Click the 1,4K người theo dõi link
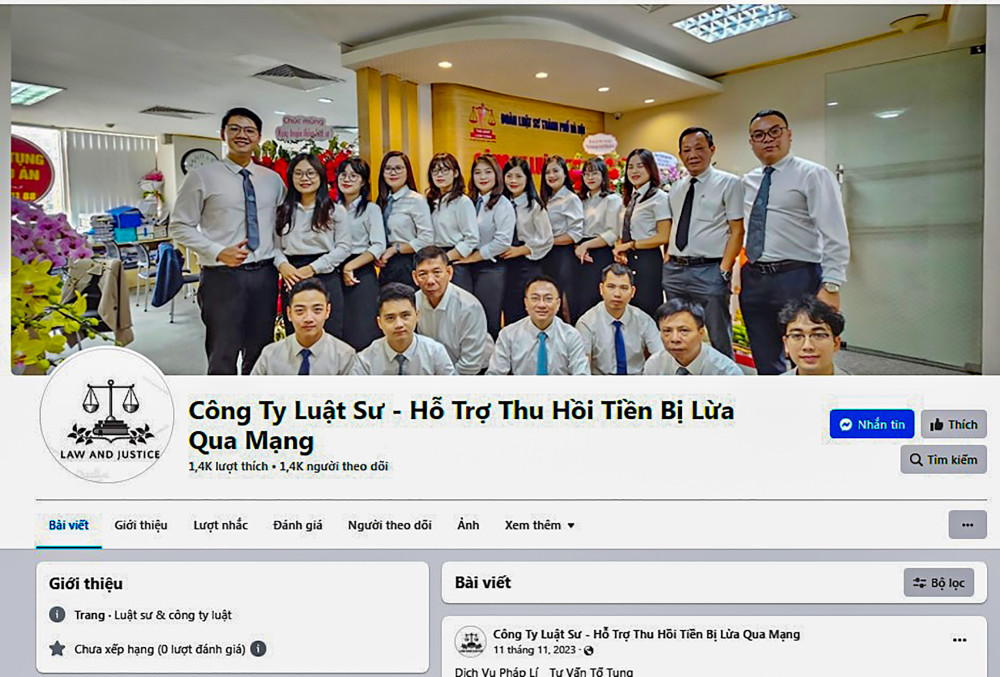1000x677 pixels. (334, 467)
